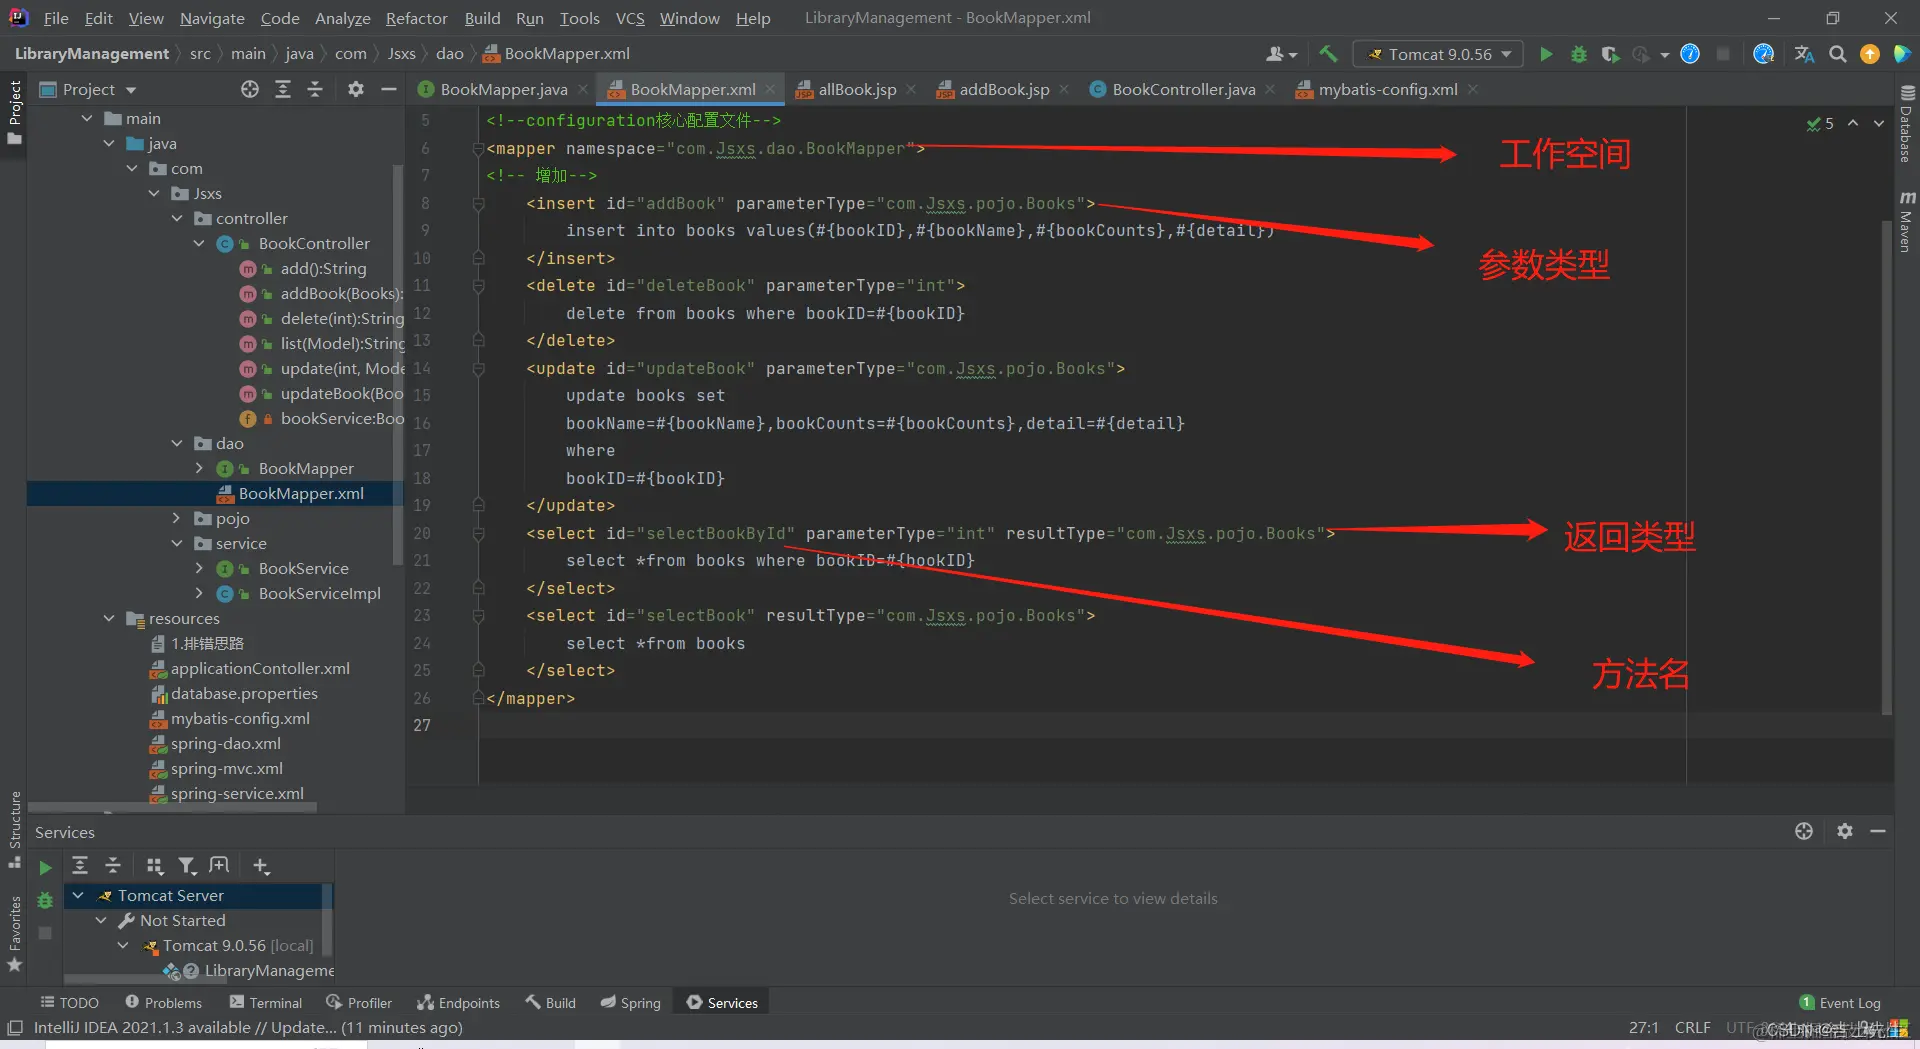Build project with the hammer icon
The width and height of the screenshot is (1920, 1049).
pos(1328,54)
